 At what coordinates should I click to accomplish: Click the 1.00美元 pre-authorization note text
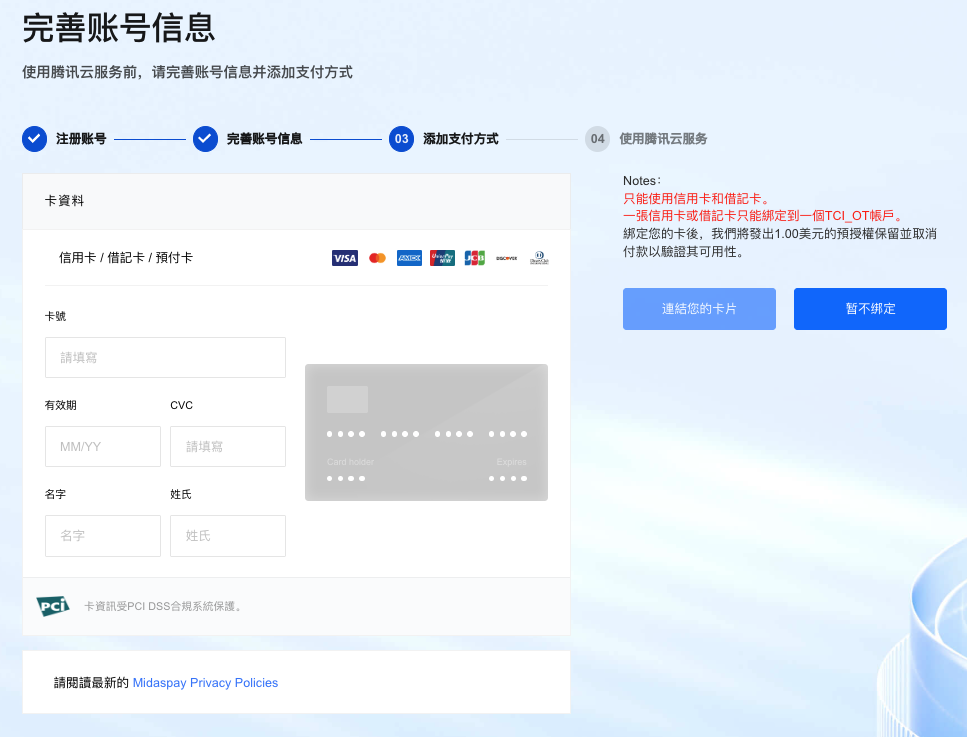[x=780, y=243]
